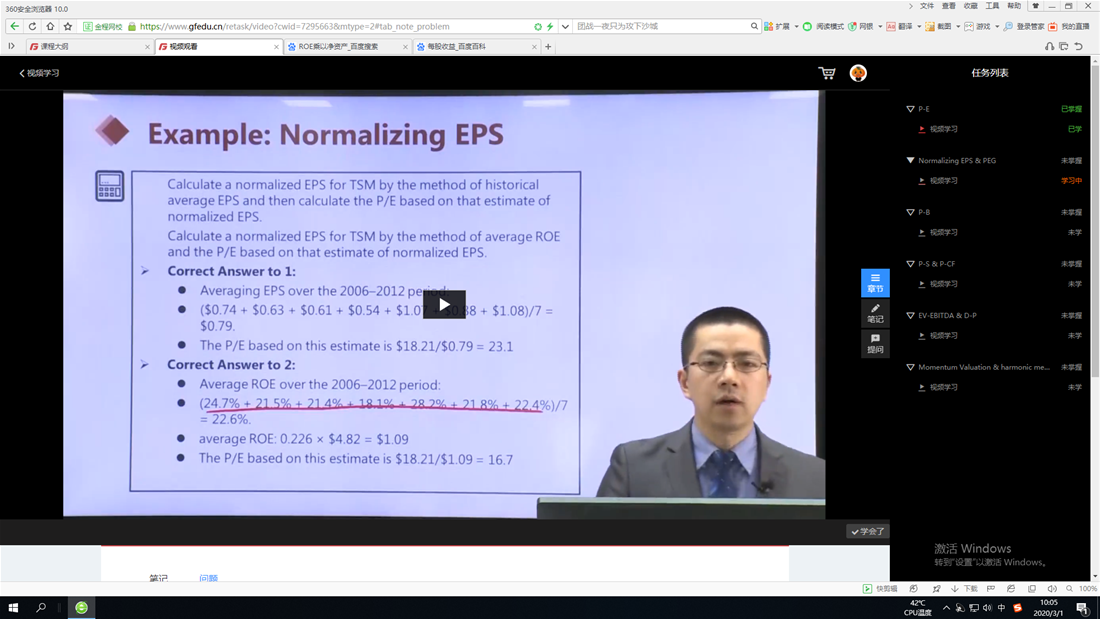Open the 扩展 extensions button
The width and height of the screenshot is (1100, 619).
click(x=778, y=27)
